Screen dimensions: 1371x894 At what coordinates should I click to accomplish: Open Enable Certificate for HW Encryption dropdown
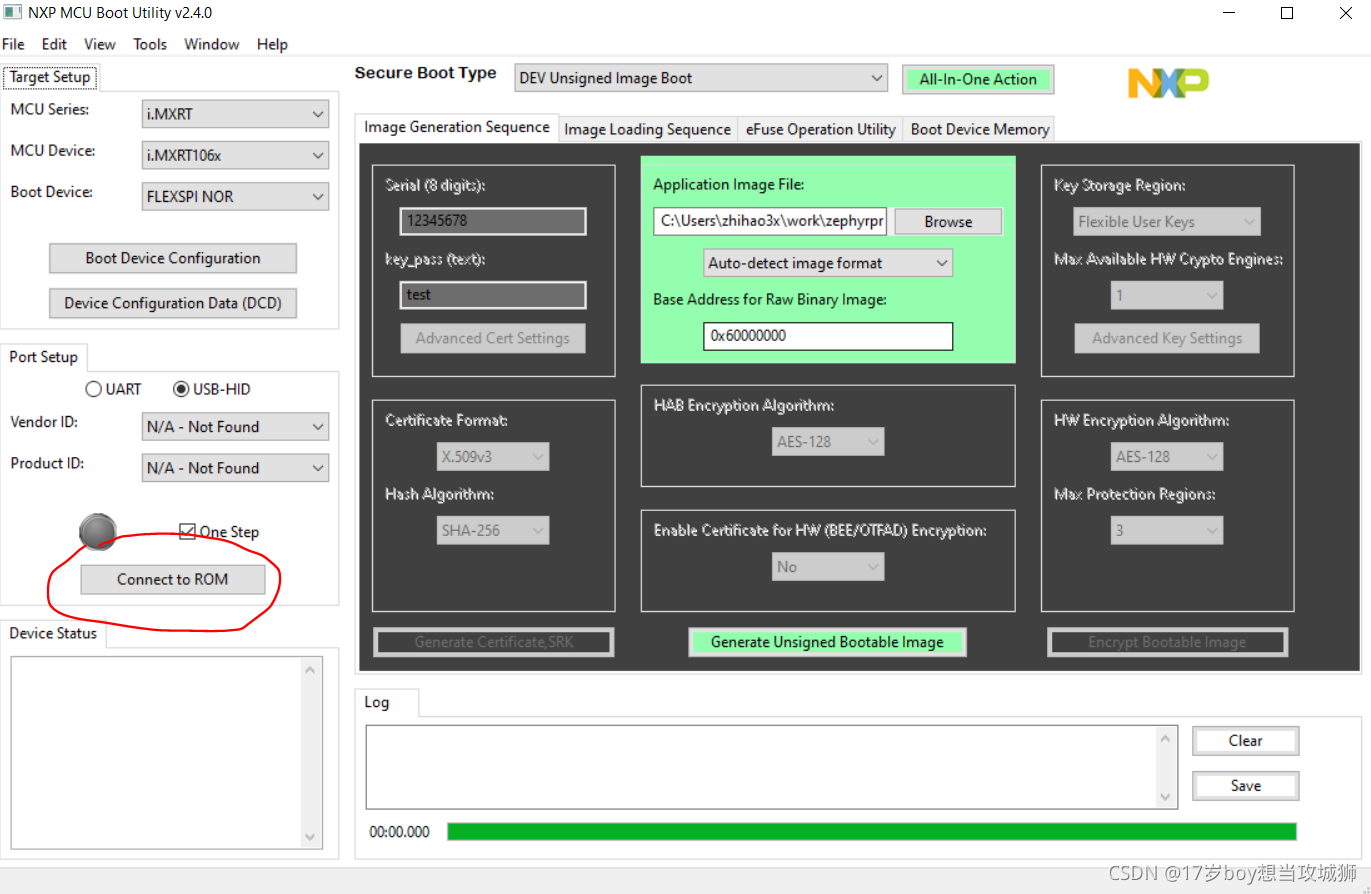coord(826,567)
